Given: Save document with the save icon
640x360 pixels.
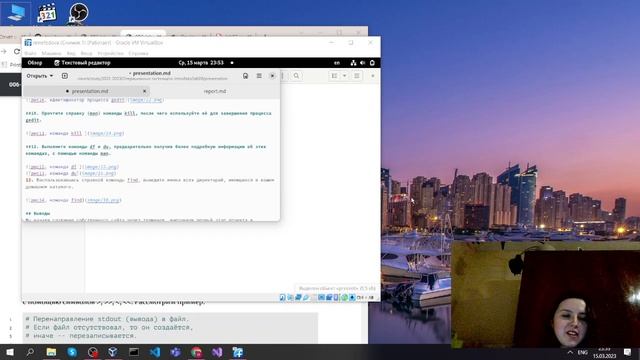Looking at the screenshot, I should click(245, 76).
